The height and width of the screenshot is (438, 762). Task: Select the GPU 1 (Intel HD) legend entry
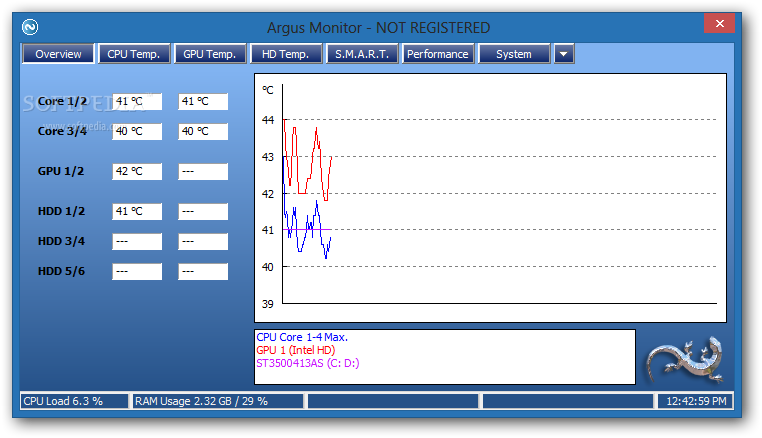pyautogui.click(x=295, y=350)
